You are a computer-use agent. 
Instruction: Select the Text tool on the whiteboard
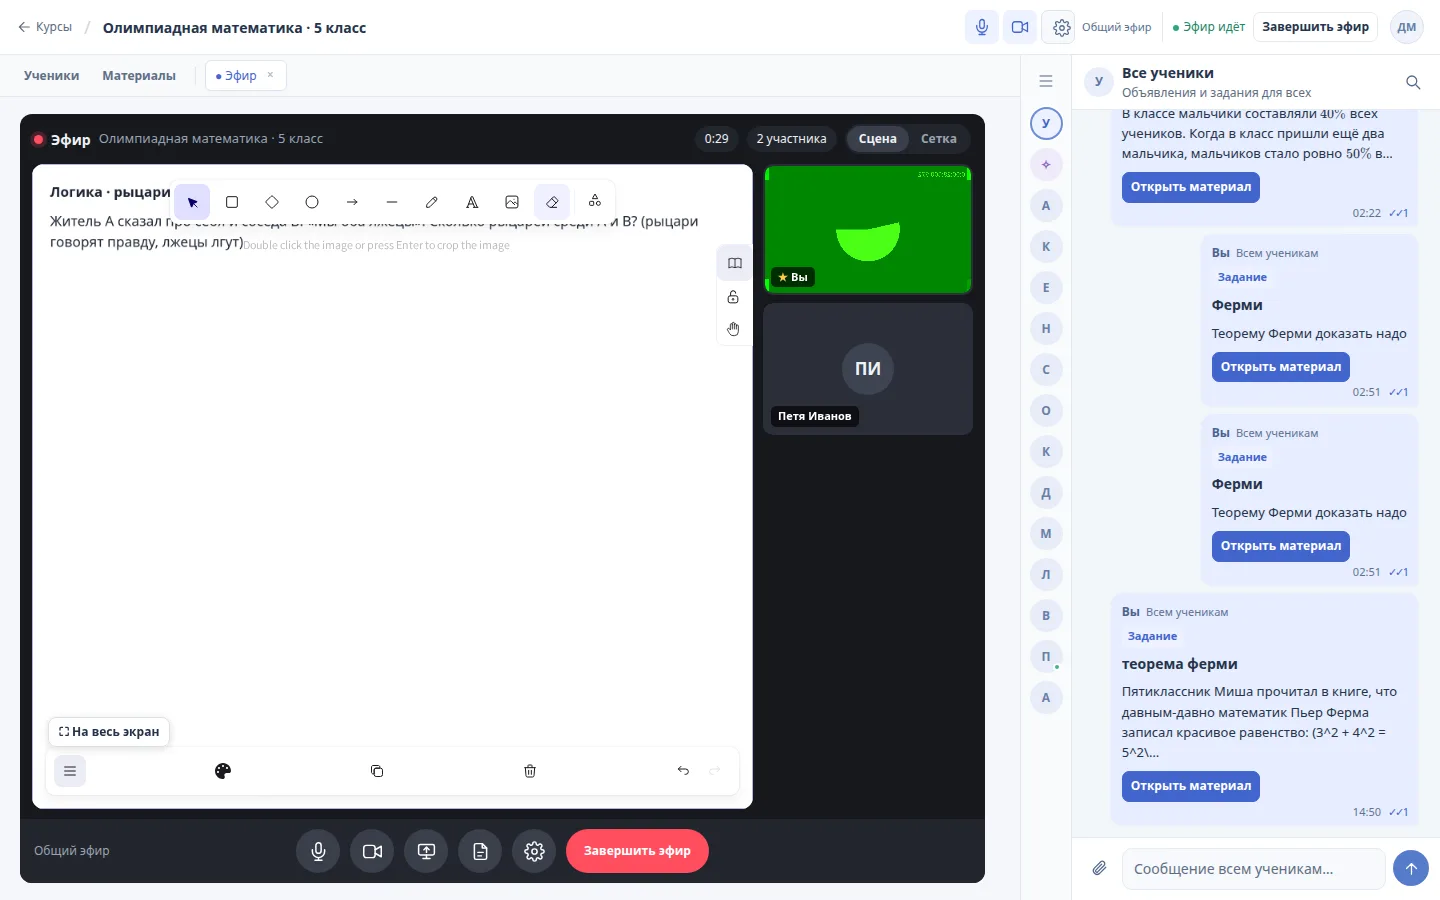point(472,202)
